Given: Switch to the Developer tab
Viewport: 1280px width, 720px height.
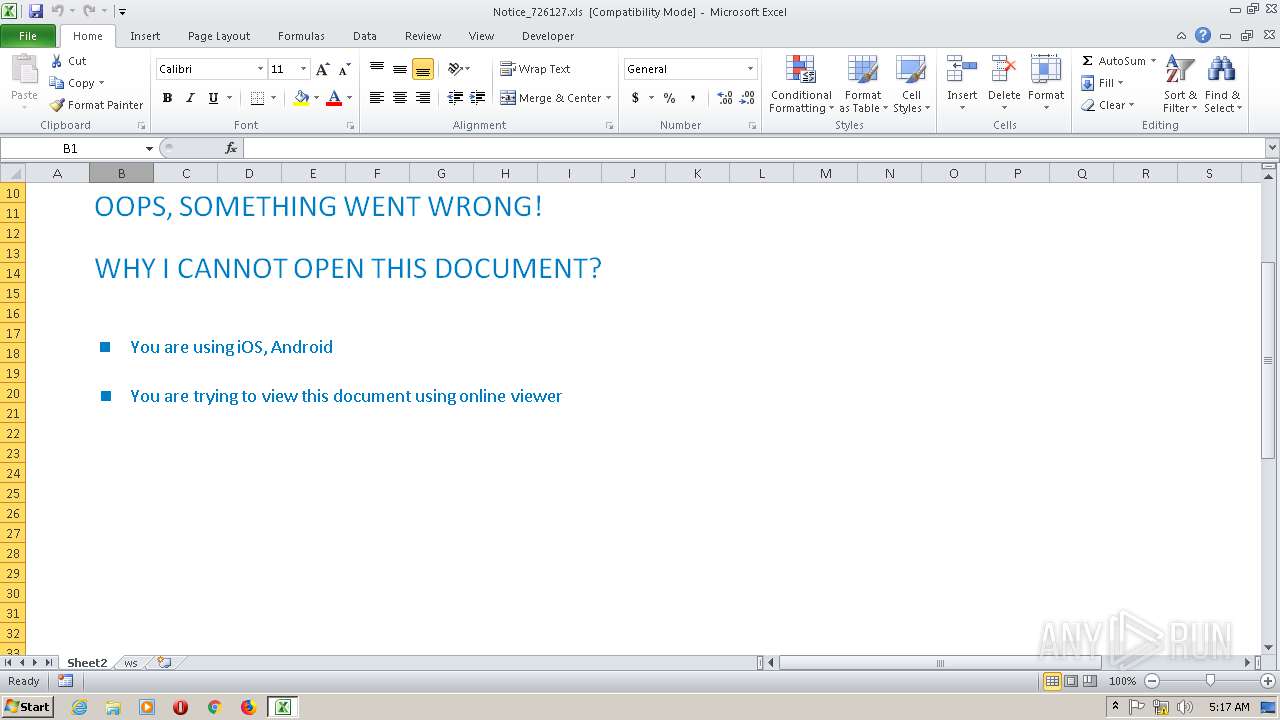Looking at the screenshot, I should (x=548, y=36).
